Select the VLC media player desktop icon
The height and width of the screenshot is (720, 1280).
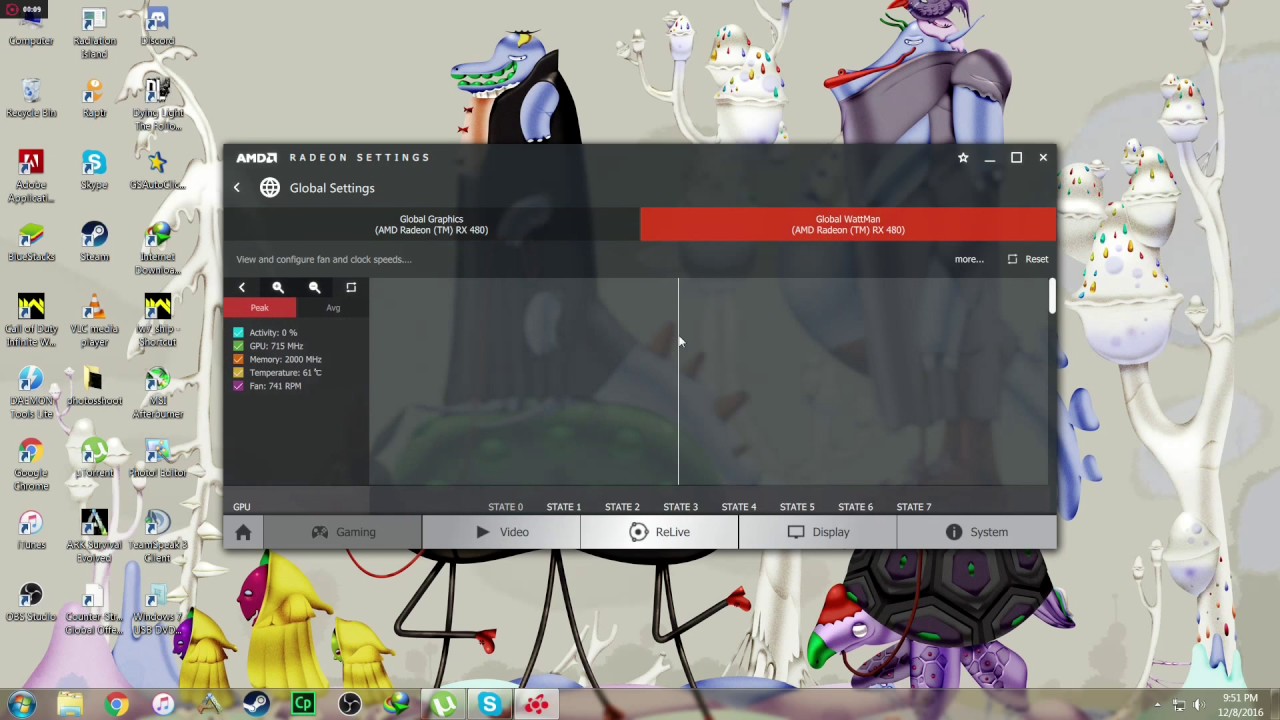click(x=94, y=321)
